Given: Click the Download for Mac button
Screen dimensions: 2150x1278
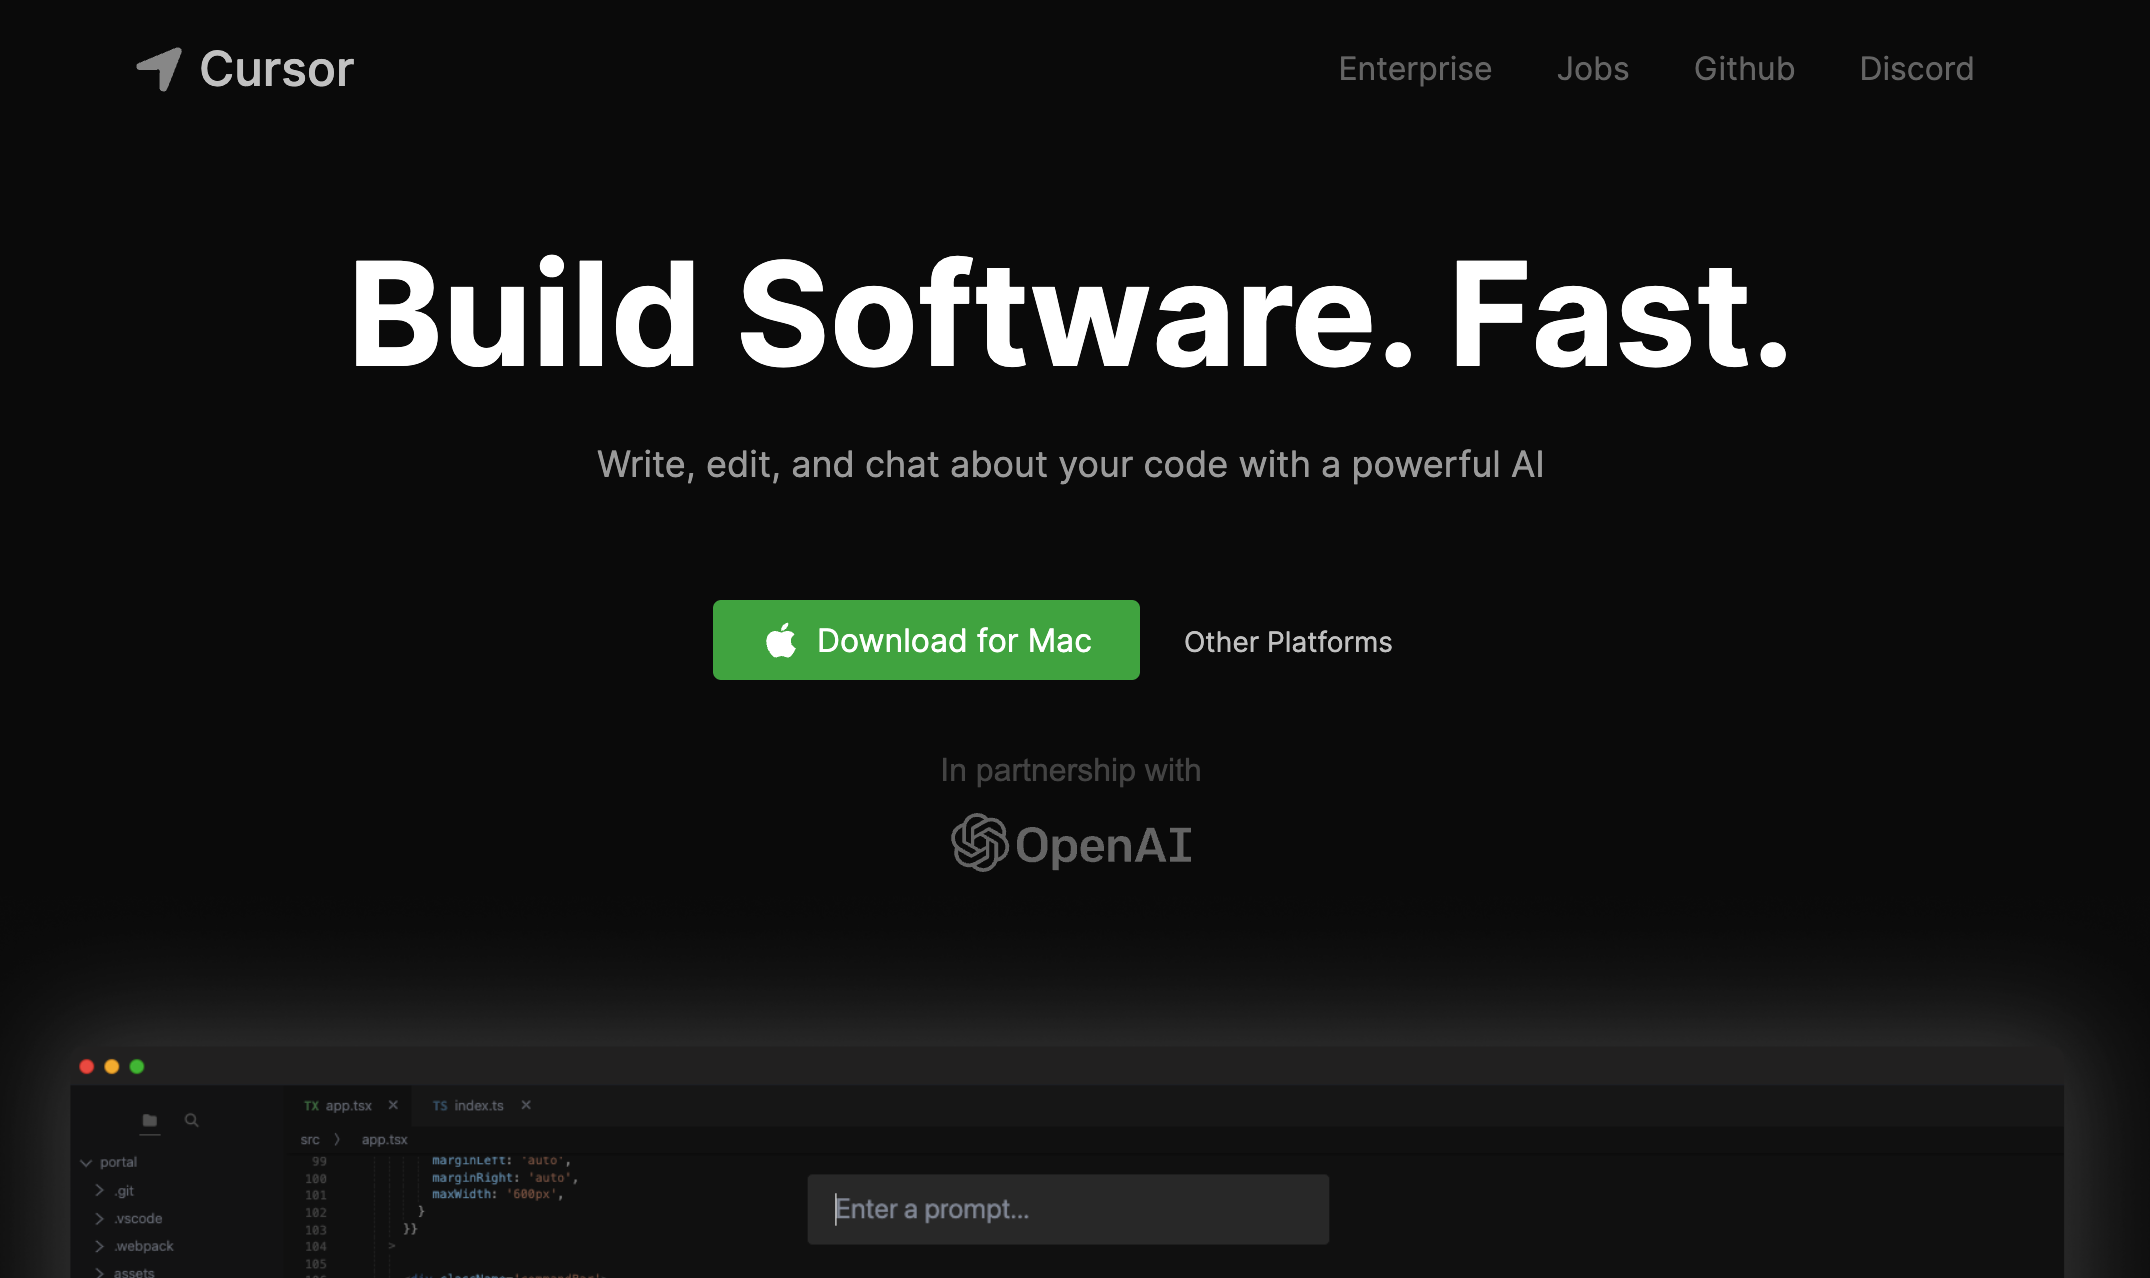Looking at the screenshot, I should (x=926, y=640).
